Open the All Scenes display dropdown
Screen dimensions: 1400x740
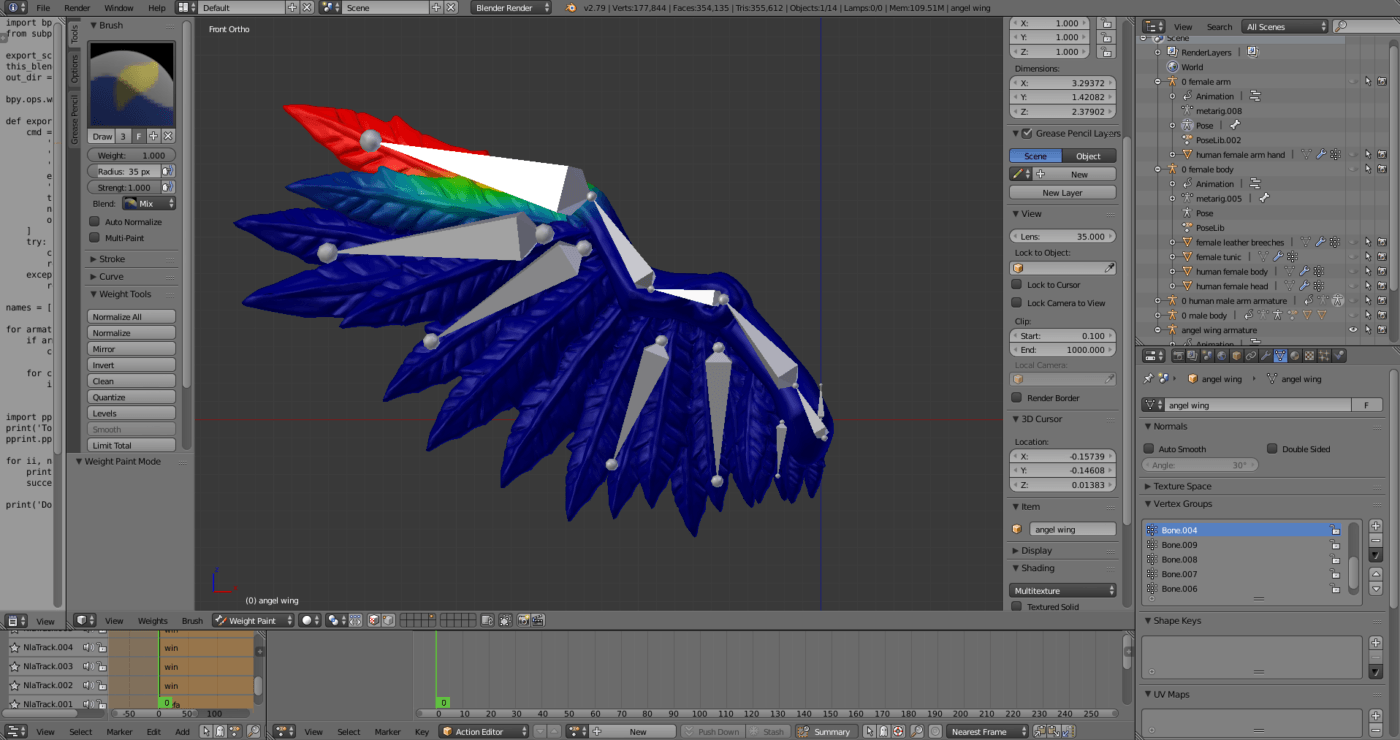(1286, 27)
